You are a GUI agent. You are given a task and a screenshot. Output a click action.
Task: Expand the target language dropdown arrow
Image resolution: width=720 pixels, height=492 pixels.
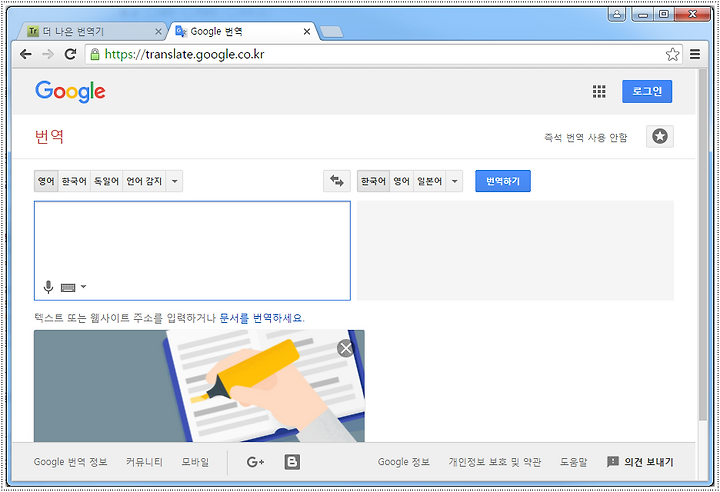coord(455,181)
